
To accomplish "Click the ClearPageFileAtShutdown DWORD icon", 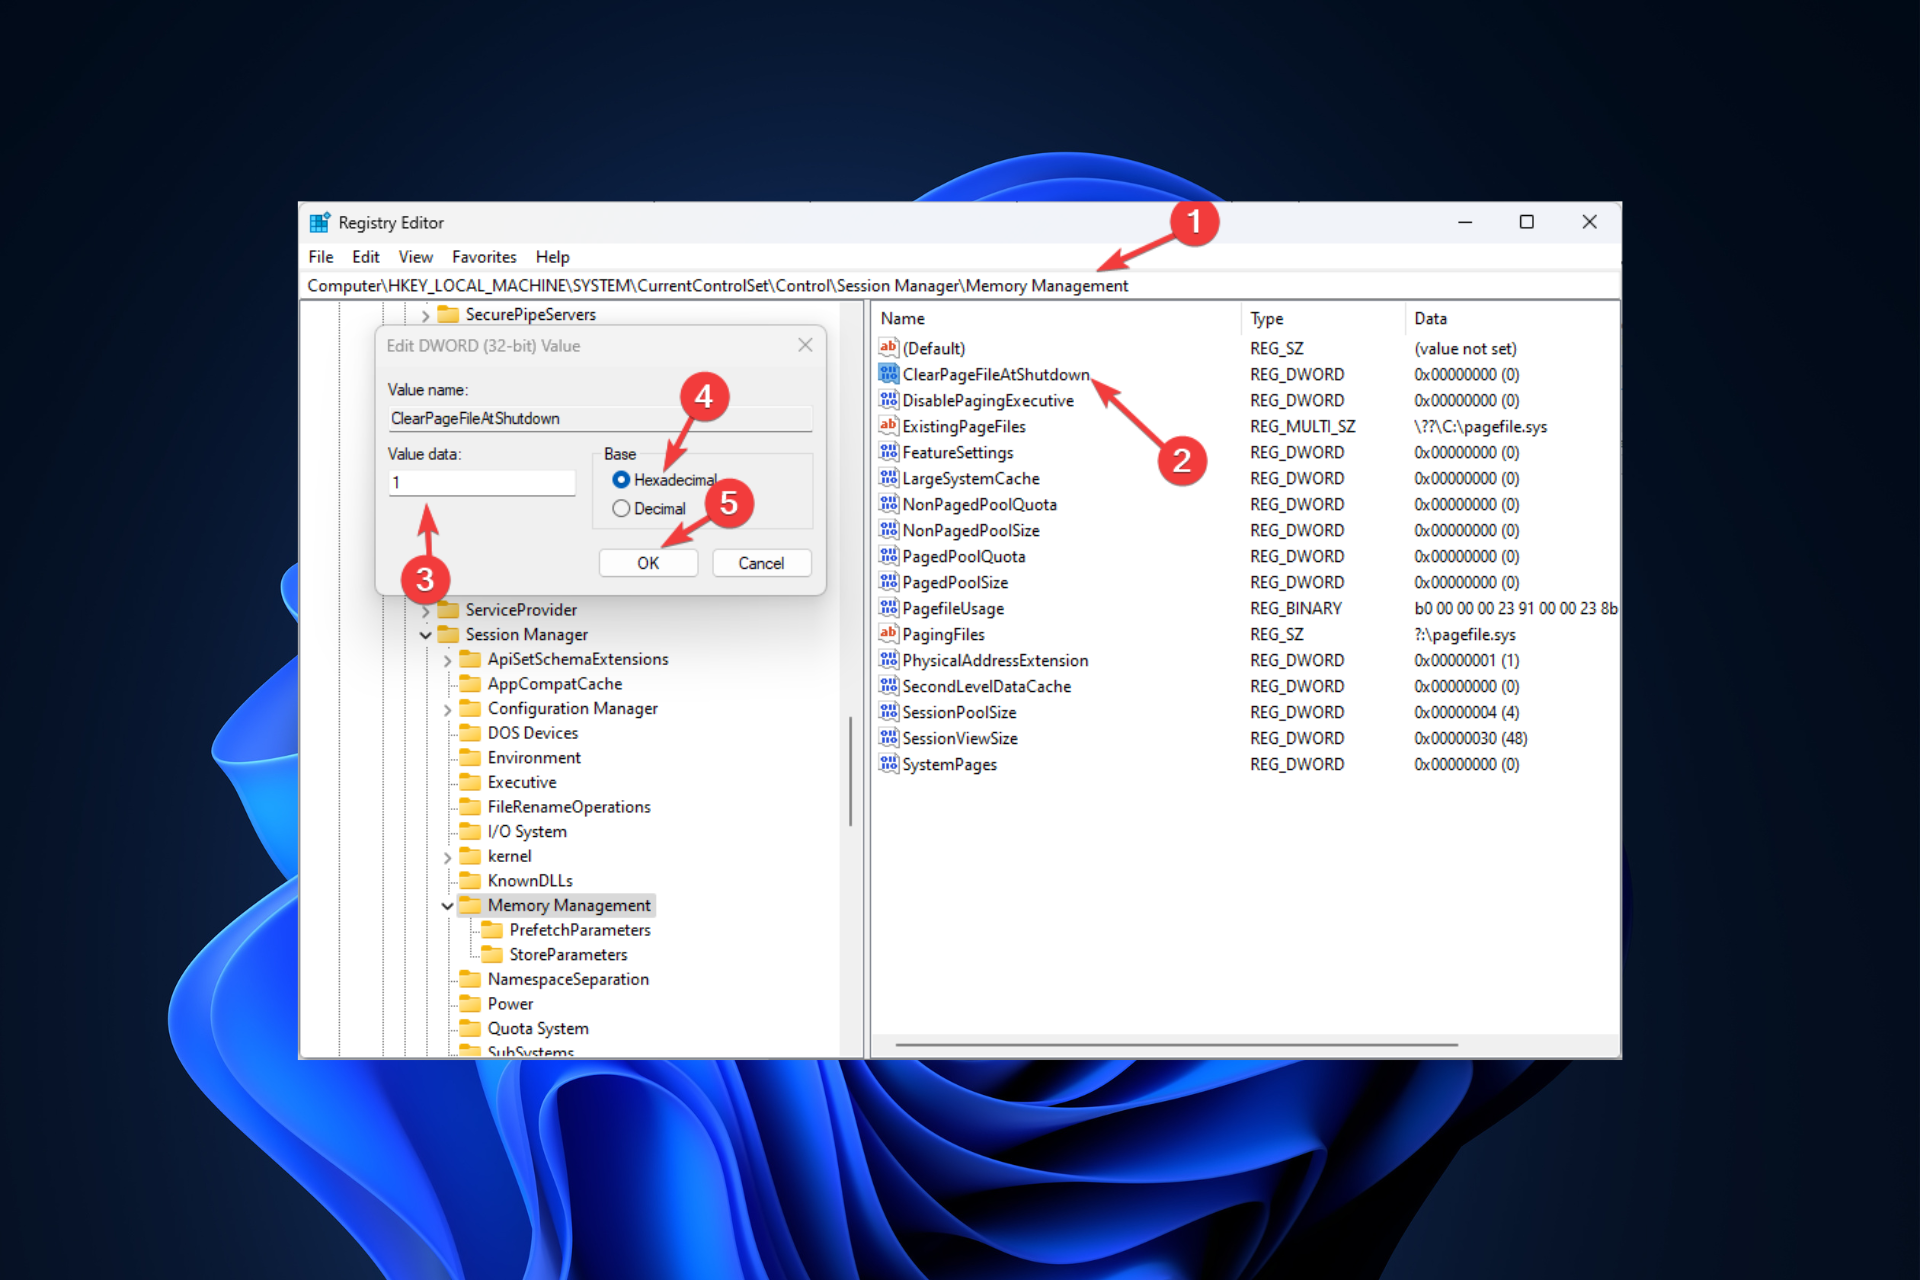I will pos(888,373).
